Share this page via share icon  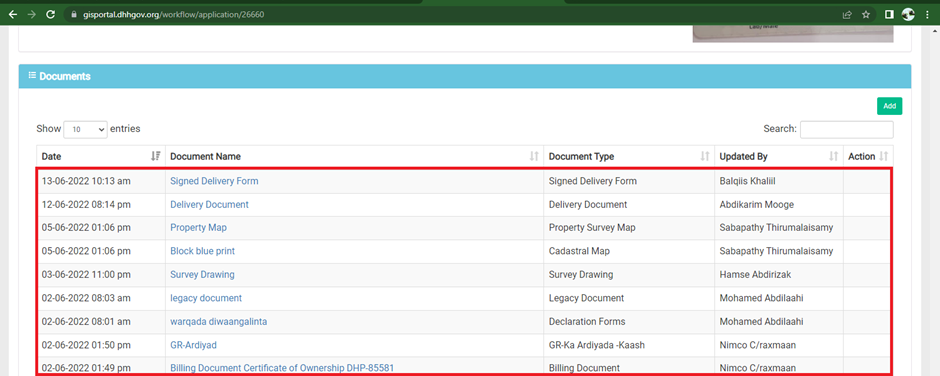847,14
